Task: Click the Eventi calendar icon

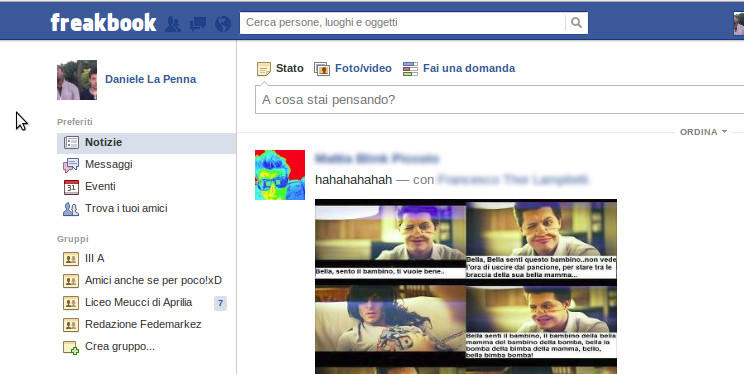Action: [x=71, y=187]
